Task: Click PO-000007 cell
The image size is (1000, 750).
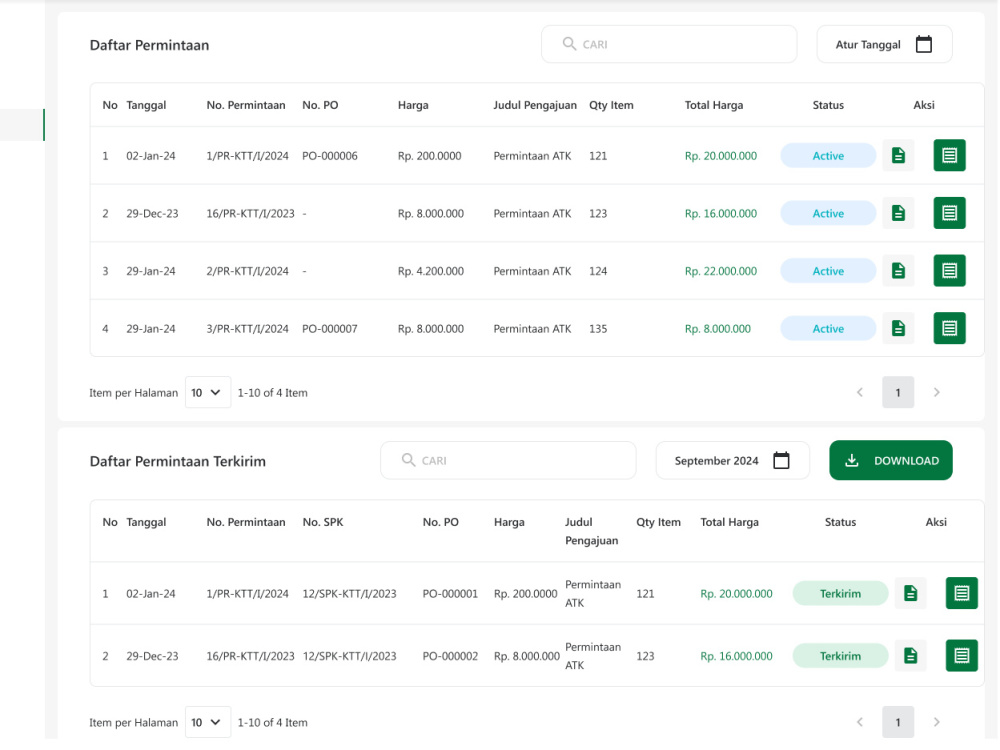Action: click(x=330, y=328)
